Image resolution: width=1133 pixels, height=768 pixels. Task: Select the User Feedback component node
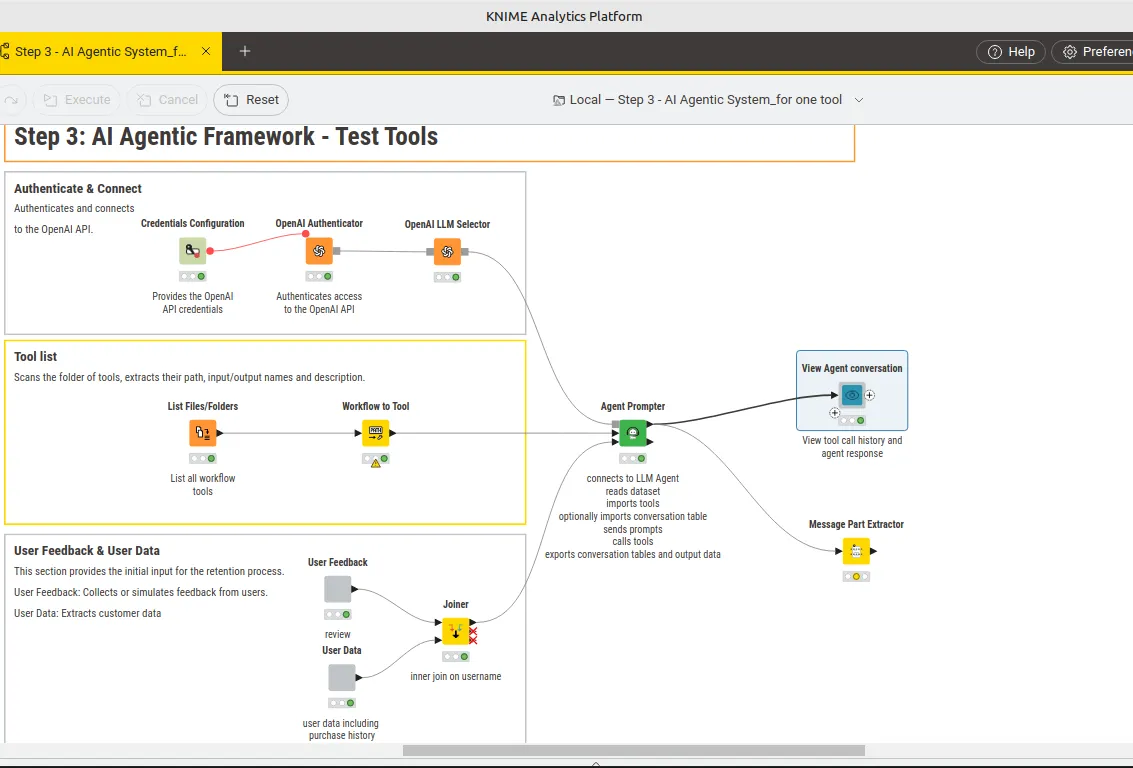coord(337,588)
